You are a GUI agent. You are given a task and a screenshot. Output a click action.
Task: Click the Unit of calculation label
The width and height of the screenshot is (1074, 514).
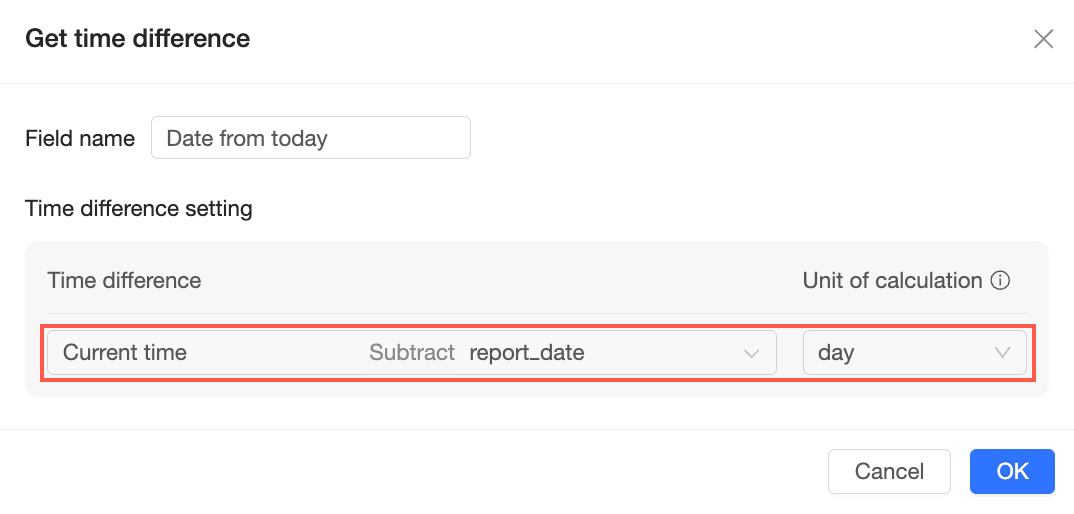coord(892,281)
